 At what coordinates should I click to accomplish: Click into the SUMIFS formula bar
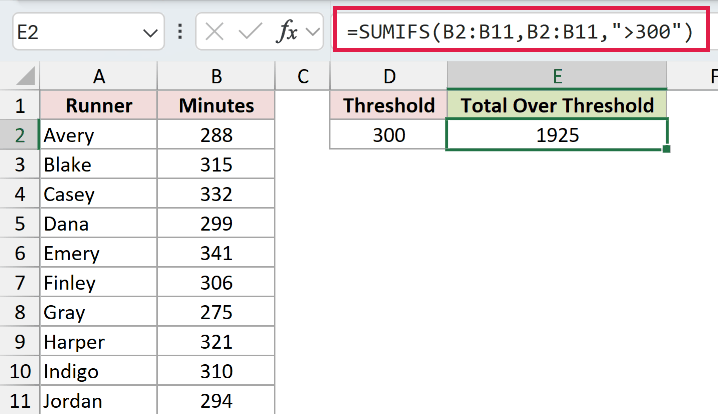click(521, 29)
